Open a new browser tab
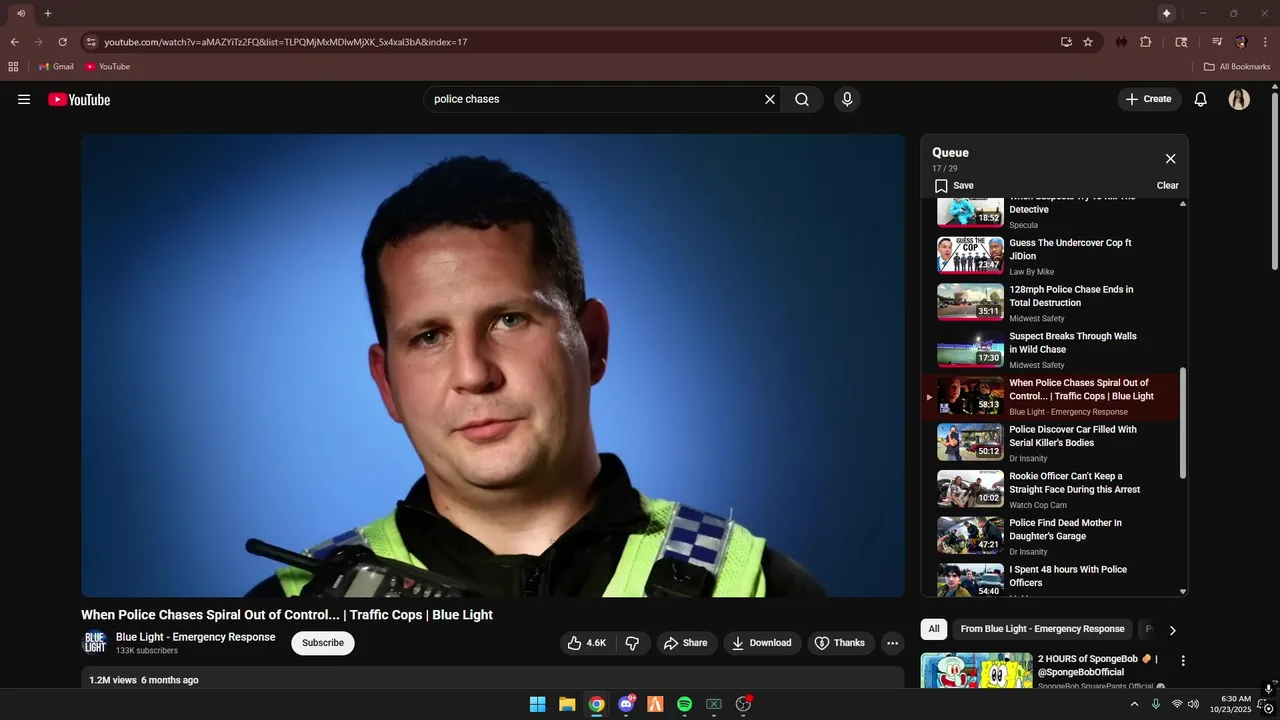The image size is (1280, 720). (x=47, y=13)
